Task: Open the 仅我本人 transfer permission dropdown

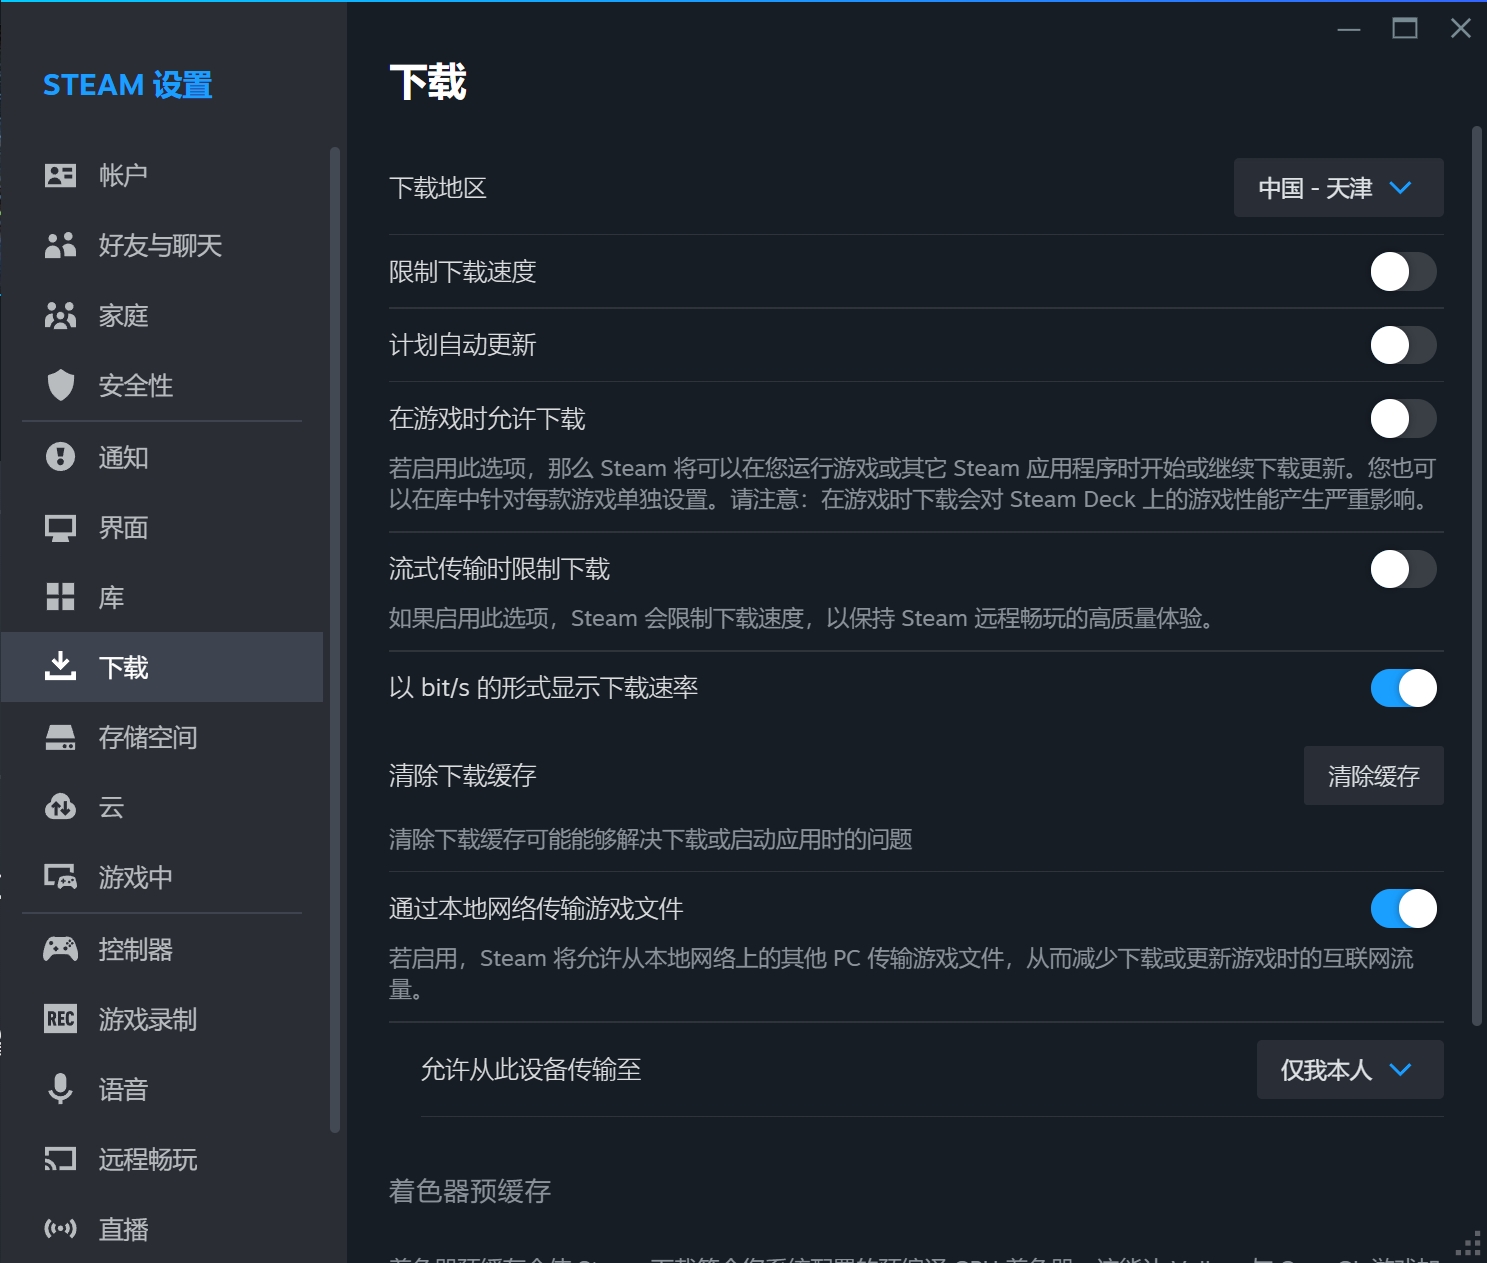Action: tap(1349, 1070)
